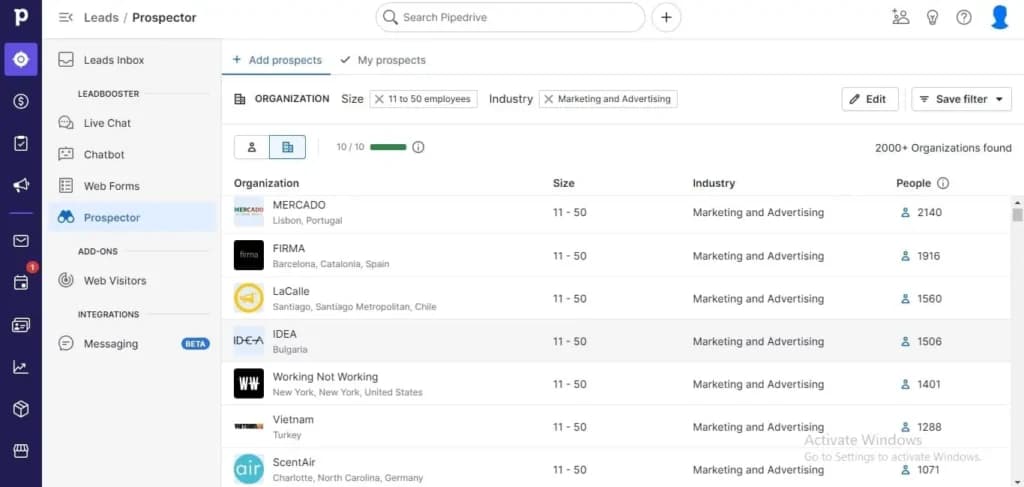Click the LaCalle logo thumbnail

coord(249,298)
